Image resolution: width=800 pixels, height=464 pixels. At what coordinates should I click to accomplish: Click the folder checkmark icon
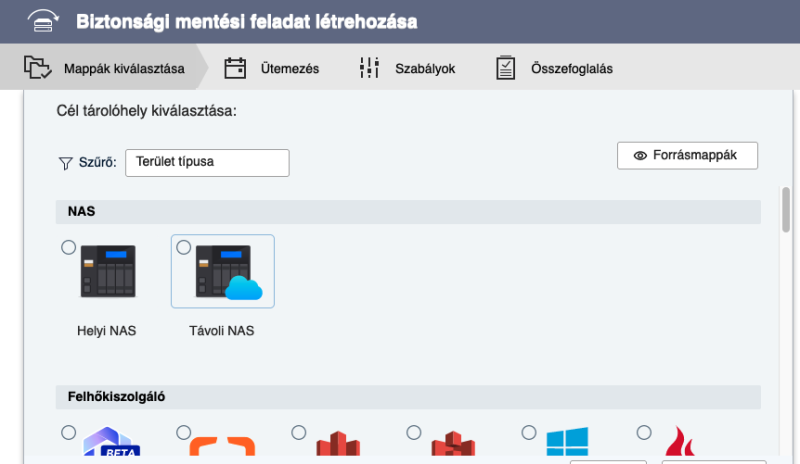pos(37,68)
